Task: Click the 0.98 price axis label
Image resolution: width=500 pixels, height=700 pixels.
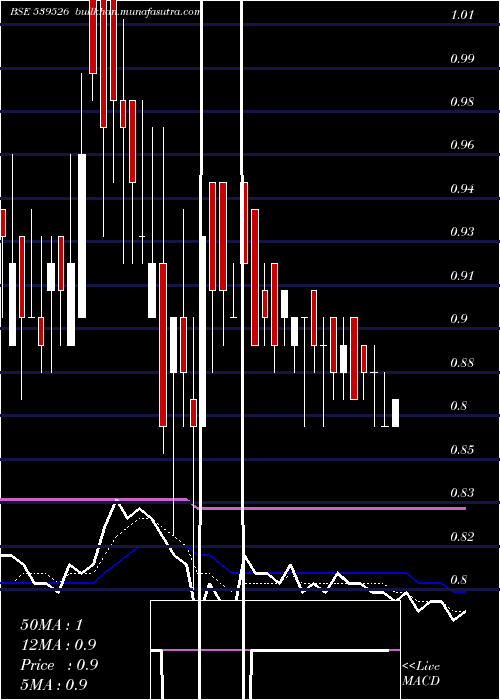Action: 462,102
